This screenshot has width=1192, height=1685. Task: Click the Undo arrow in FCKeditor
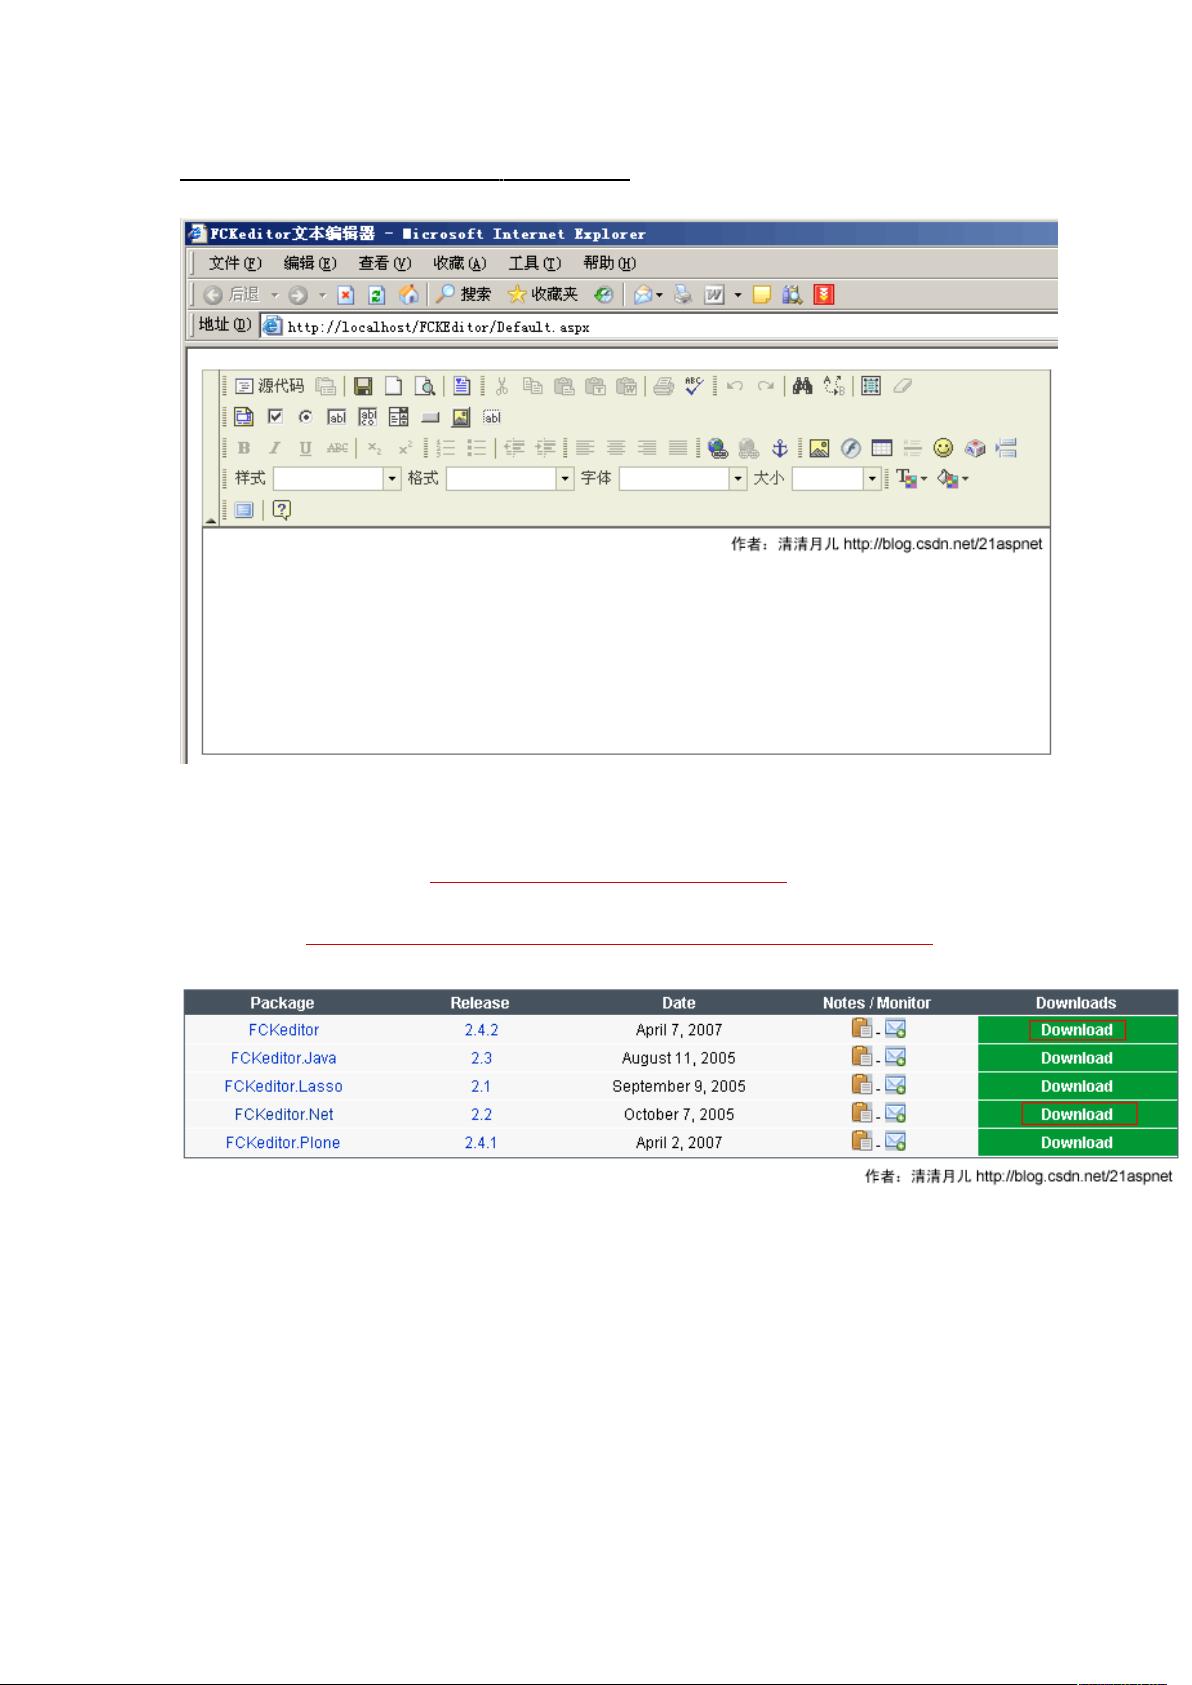point(735,386)
